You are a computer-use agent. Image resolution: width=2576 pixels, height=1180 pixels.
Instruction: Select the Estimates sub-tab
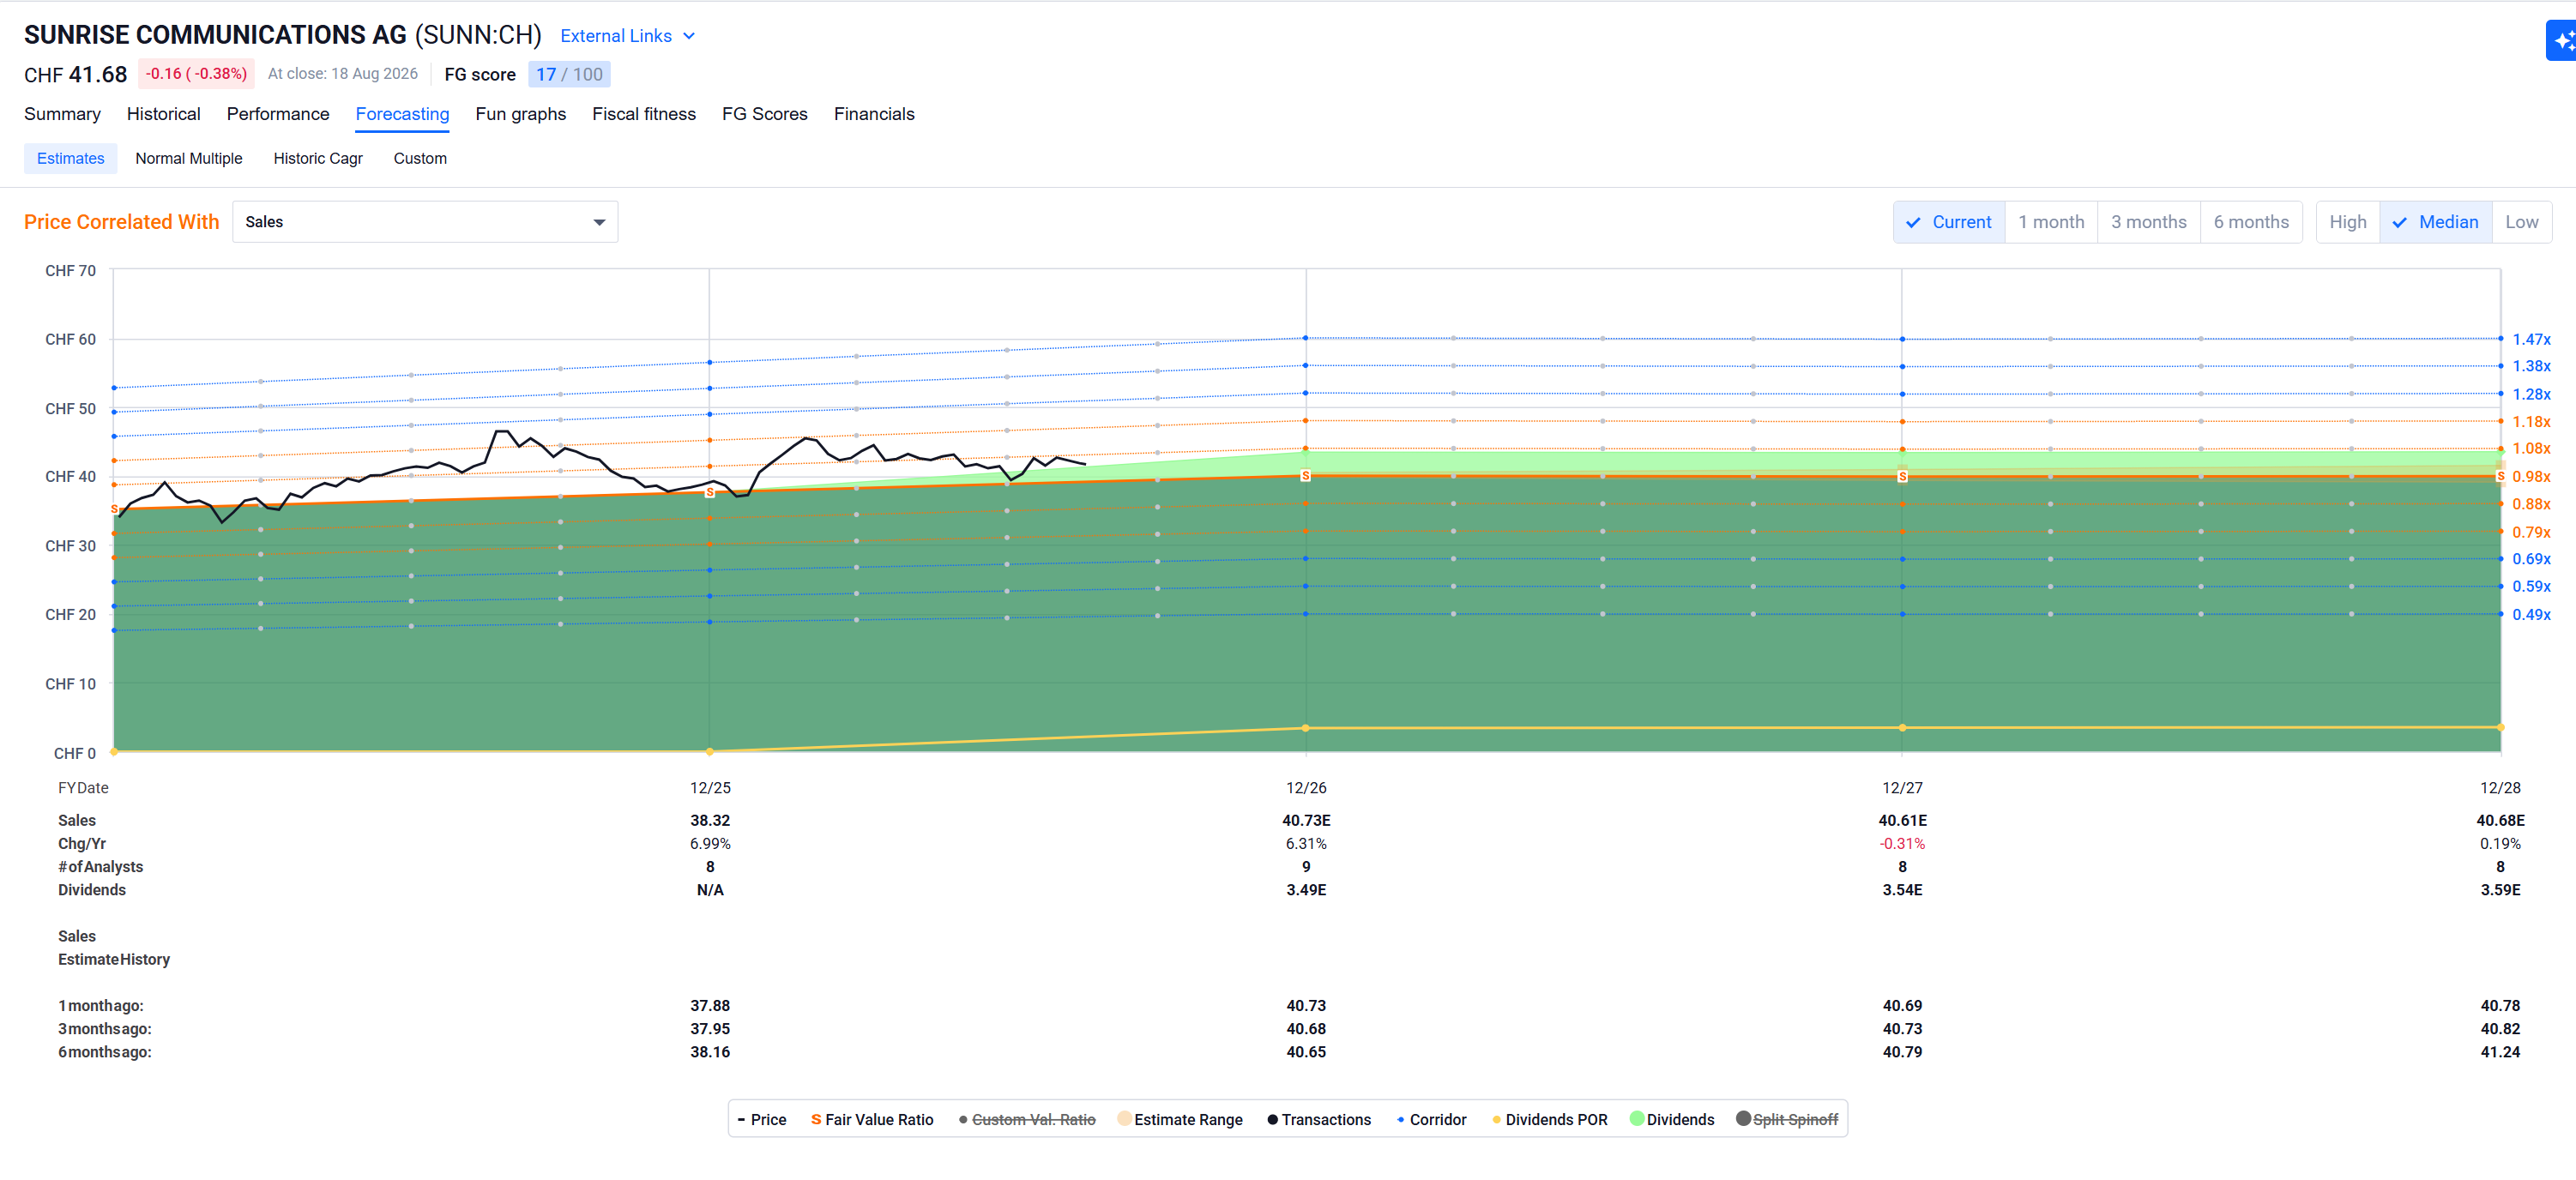[x=71, y=158]
